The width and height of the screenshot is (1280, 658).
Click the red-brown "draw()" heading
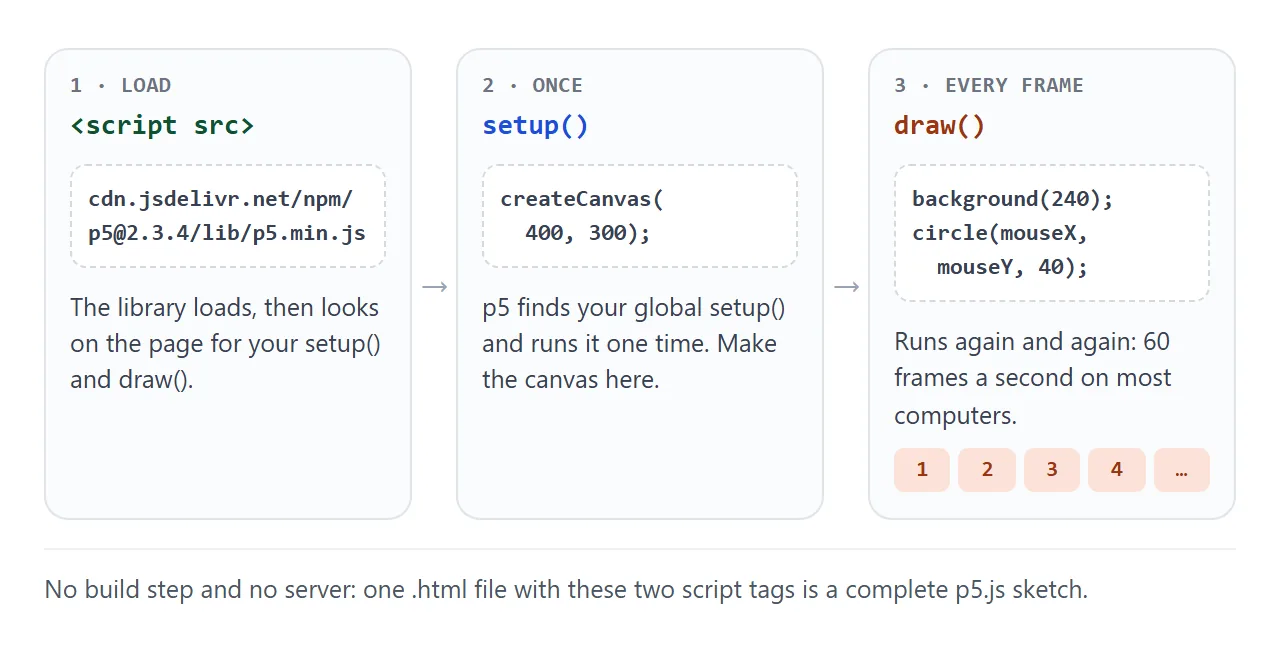click(939, 125)
